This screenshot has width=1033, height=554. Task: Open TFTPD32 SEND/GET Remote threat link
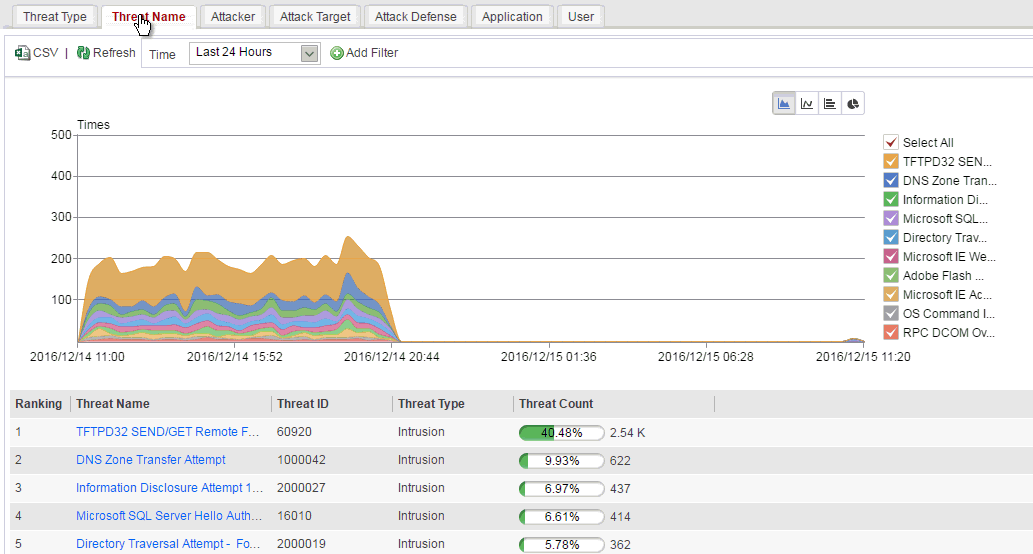tap(167, 432)
